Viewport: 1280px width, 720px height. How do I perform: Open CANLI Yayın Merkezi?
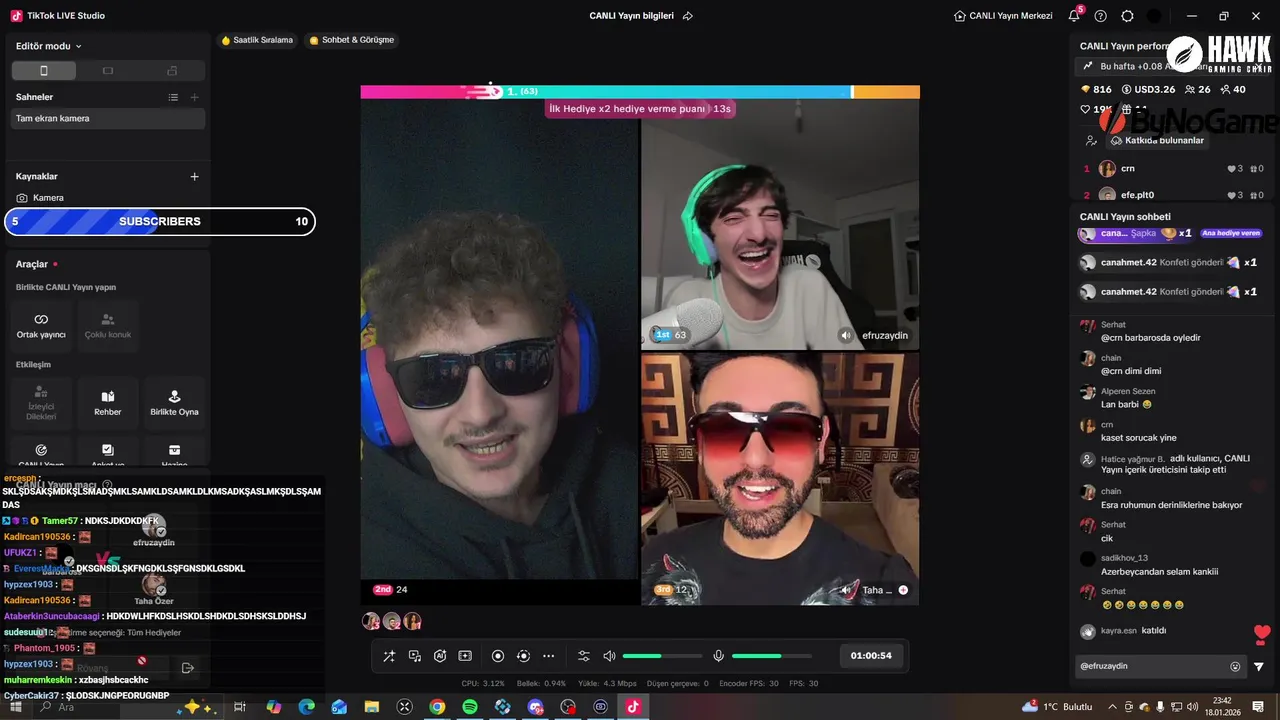click(1003, 16)
